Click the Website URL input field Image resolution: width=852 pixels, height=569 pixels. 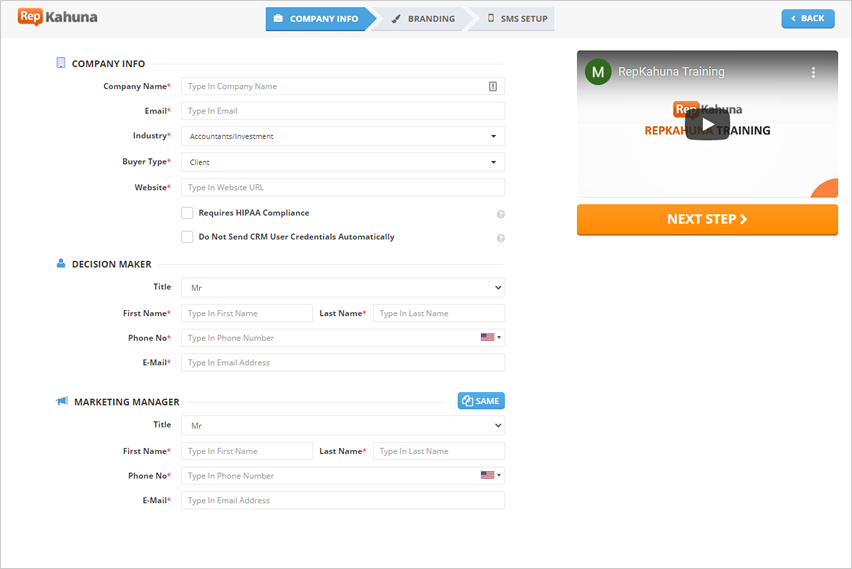(x=342, y=188)
